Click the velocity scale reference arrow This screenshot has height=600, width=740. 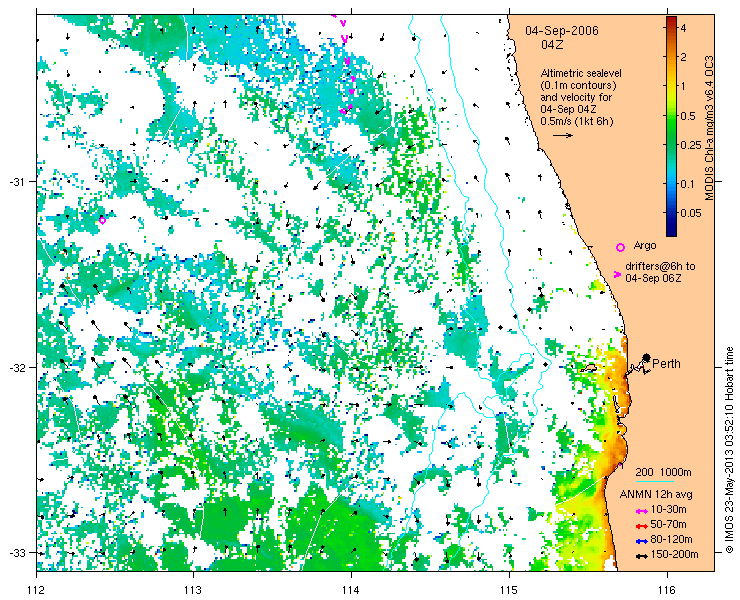(563, 135)
